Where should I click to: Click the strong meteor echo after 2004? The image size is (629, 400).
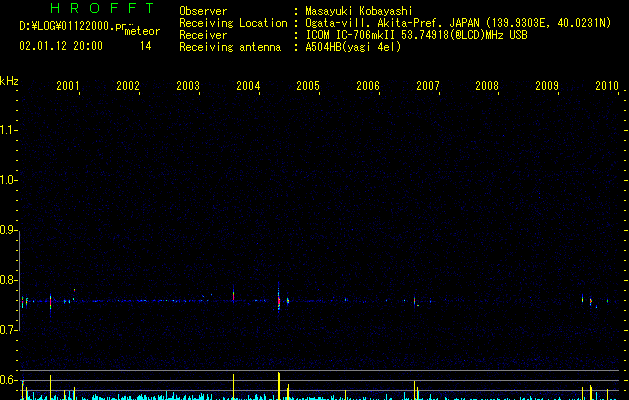pyautogui.click(x=279, y=298)
